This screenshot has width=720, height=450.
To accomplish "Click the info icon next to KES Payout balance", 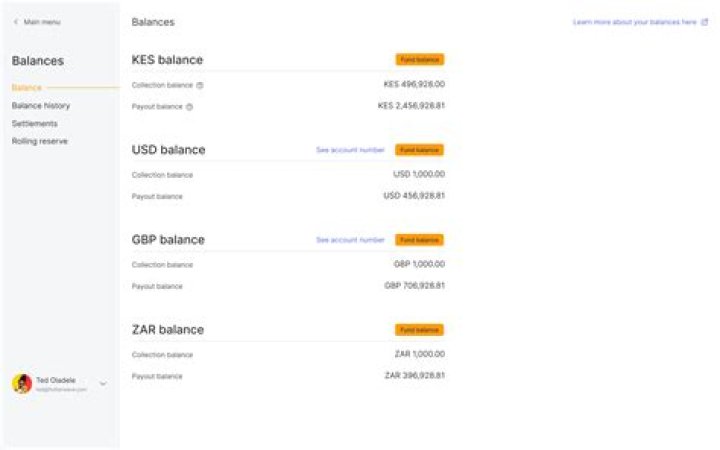I will [189, 107].
